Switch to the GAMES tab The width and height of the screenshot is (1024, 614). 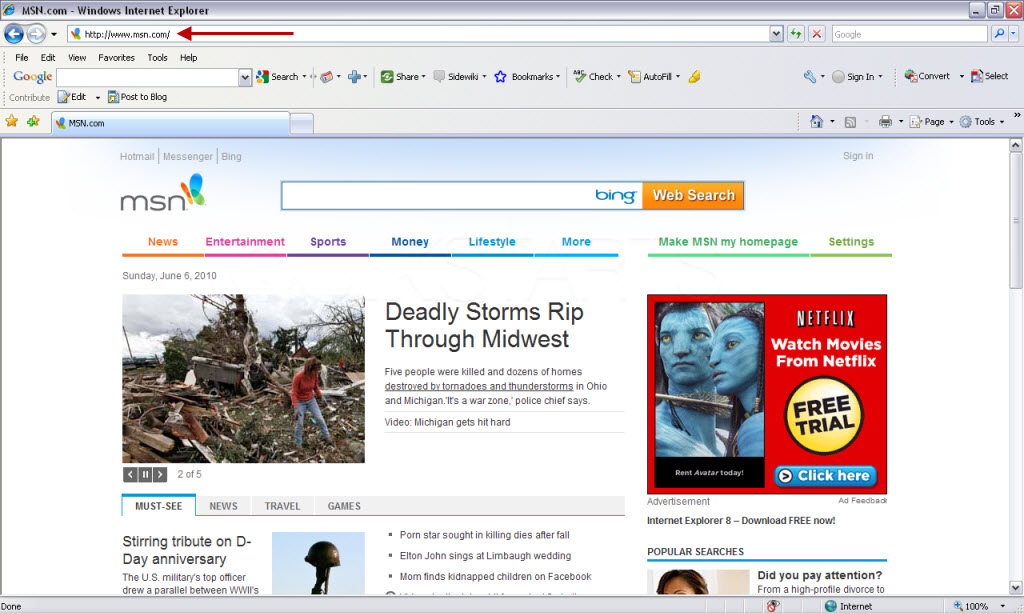pyautogui.click(x=344, y=506)
